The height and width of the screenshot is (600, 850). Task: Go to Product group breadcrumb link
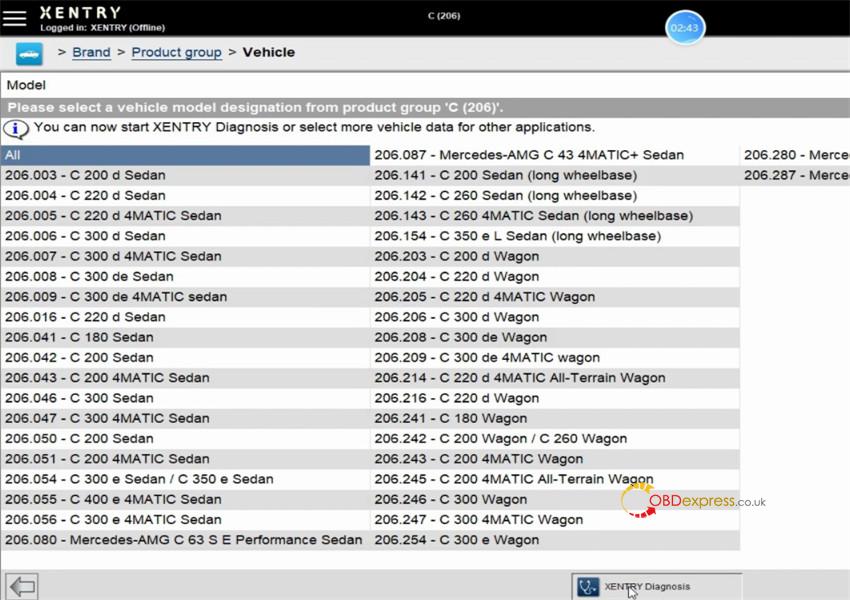pyautogui.click(x=177, y=53)
